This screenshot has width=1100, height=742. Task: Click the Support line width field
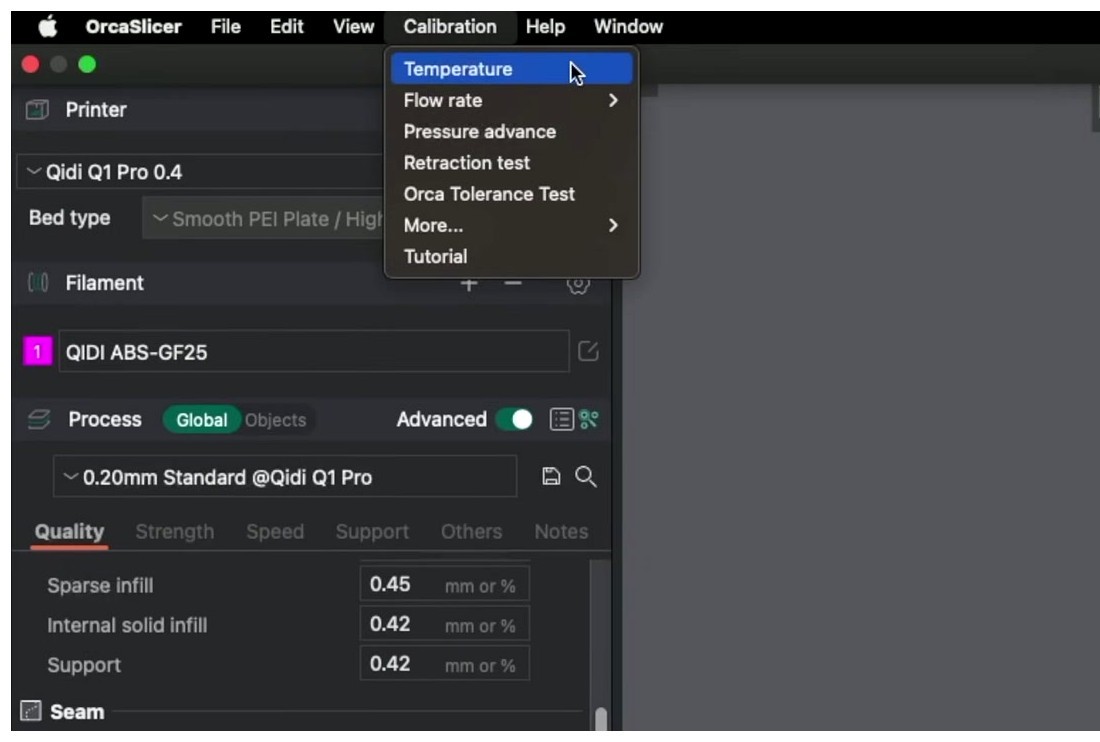[x=445, y=663]
